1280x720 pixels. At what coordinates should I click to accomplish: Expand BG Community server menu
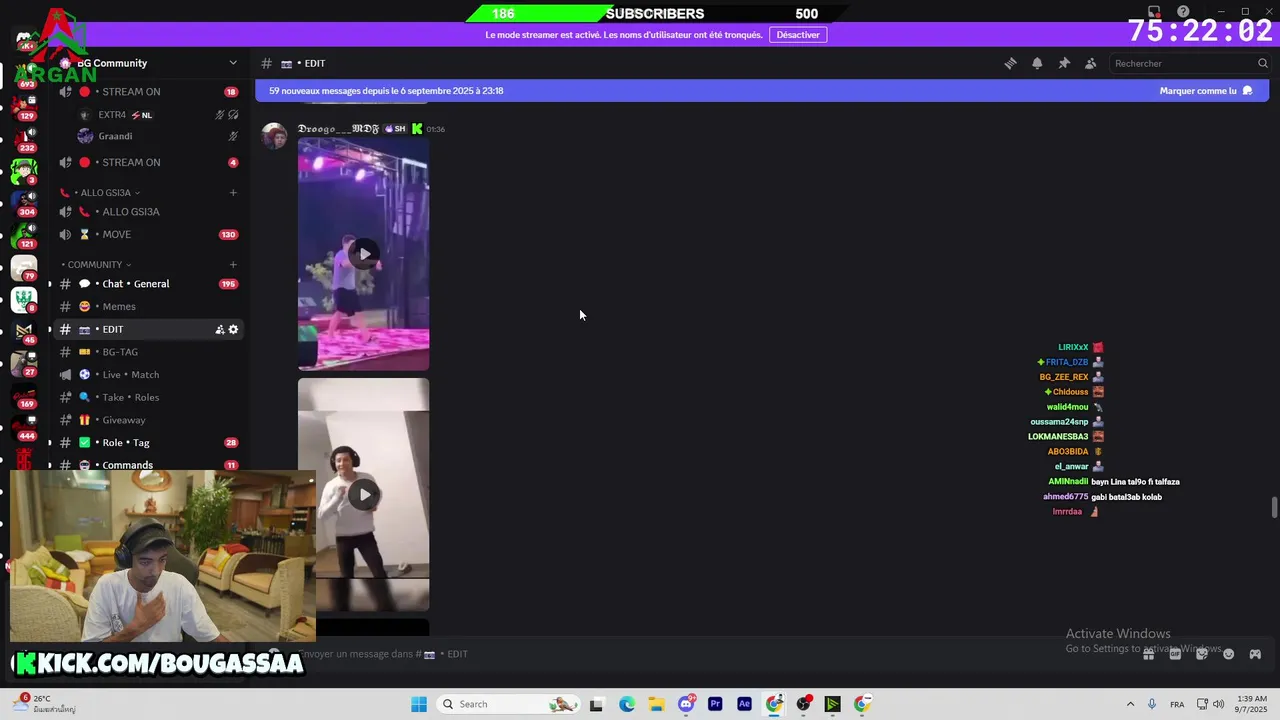click(x=233, y=63)
